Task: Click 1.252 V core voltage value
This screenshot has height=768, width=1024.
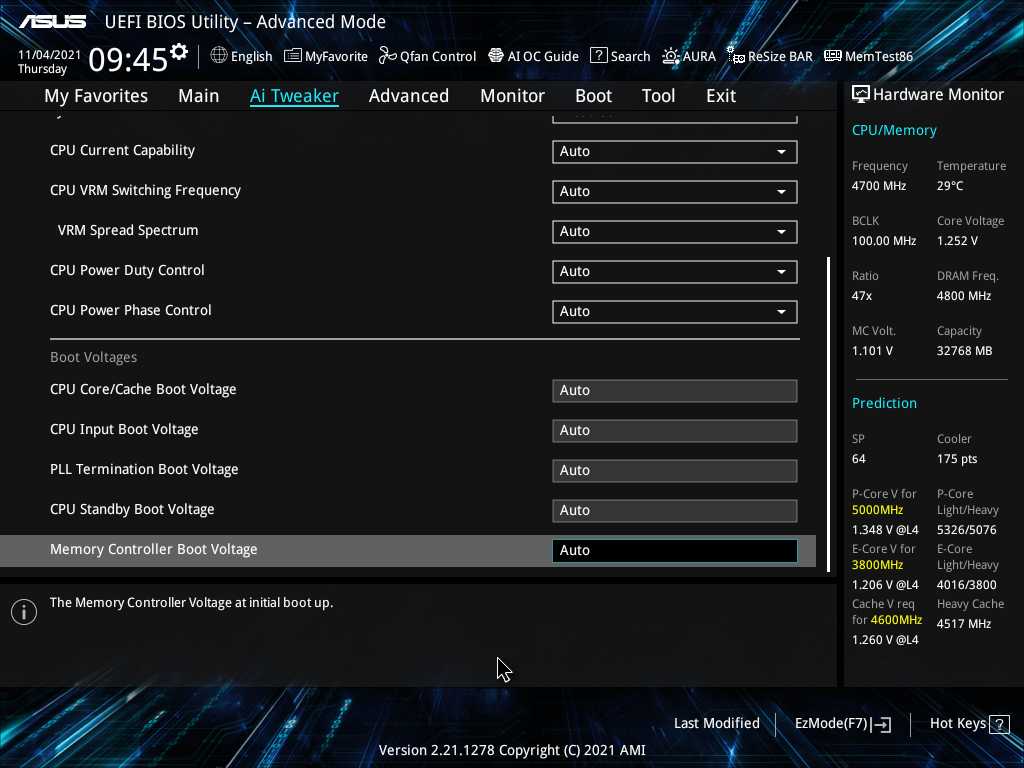Action: tap(957, 241)
